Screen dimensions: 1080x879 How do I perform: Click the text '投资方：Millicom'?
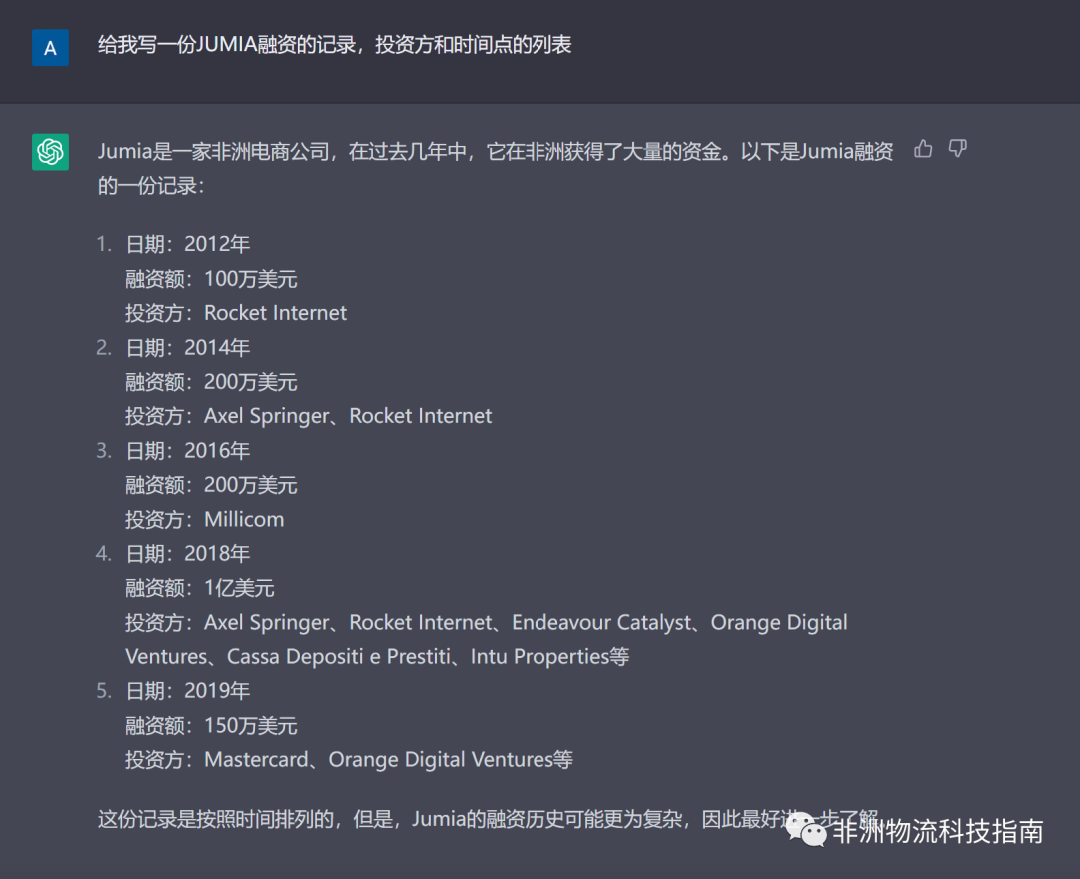205,519
